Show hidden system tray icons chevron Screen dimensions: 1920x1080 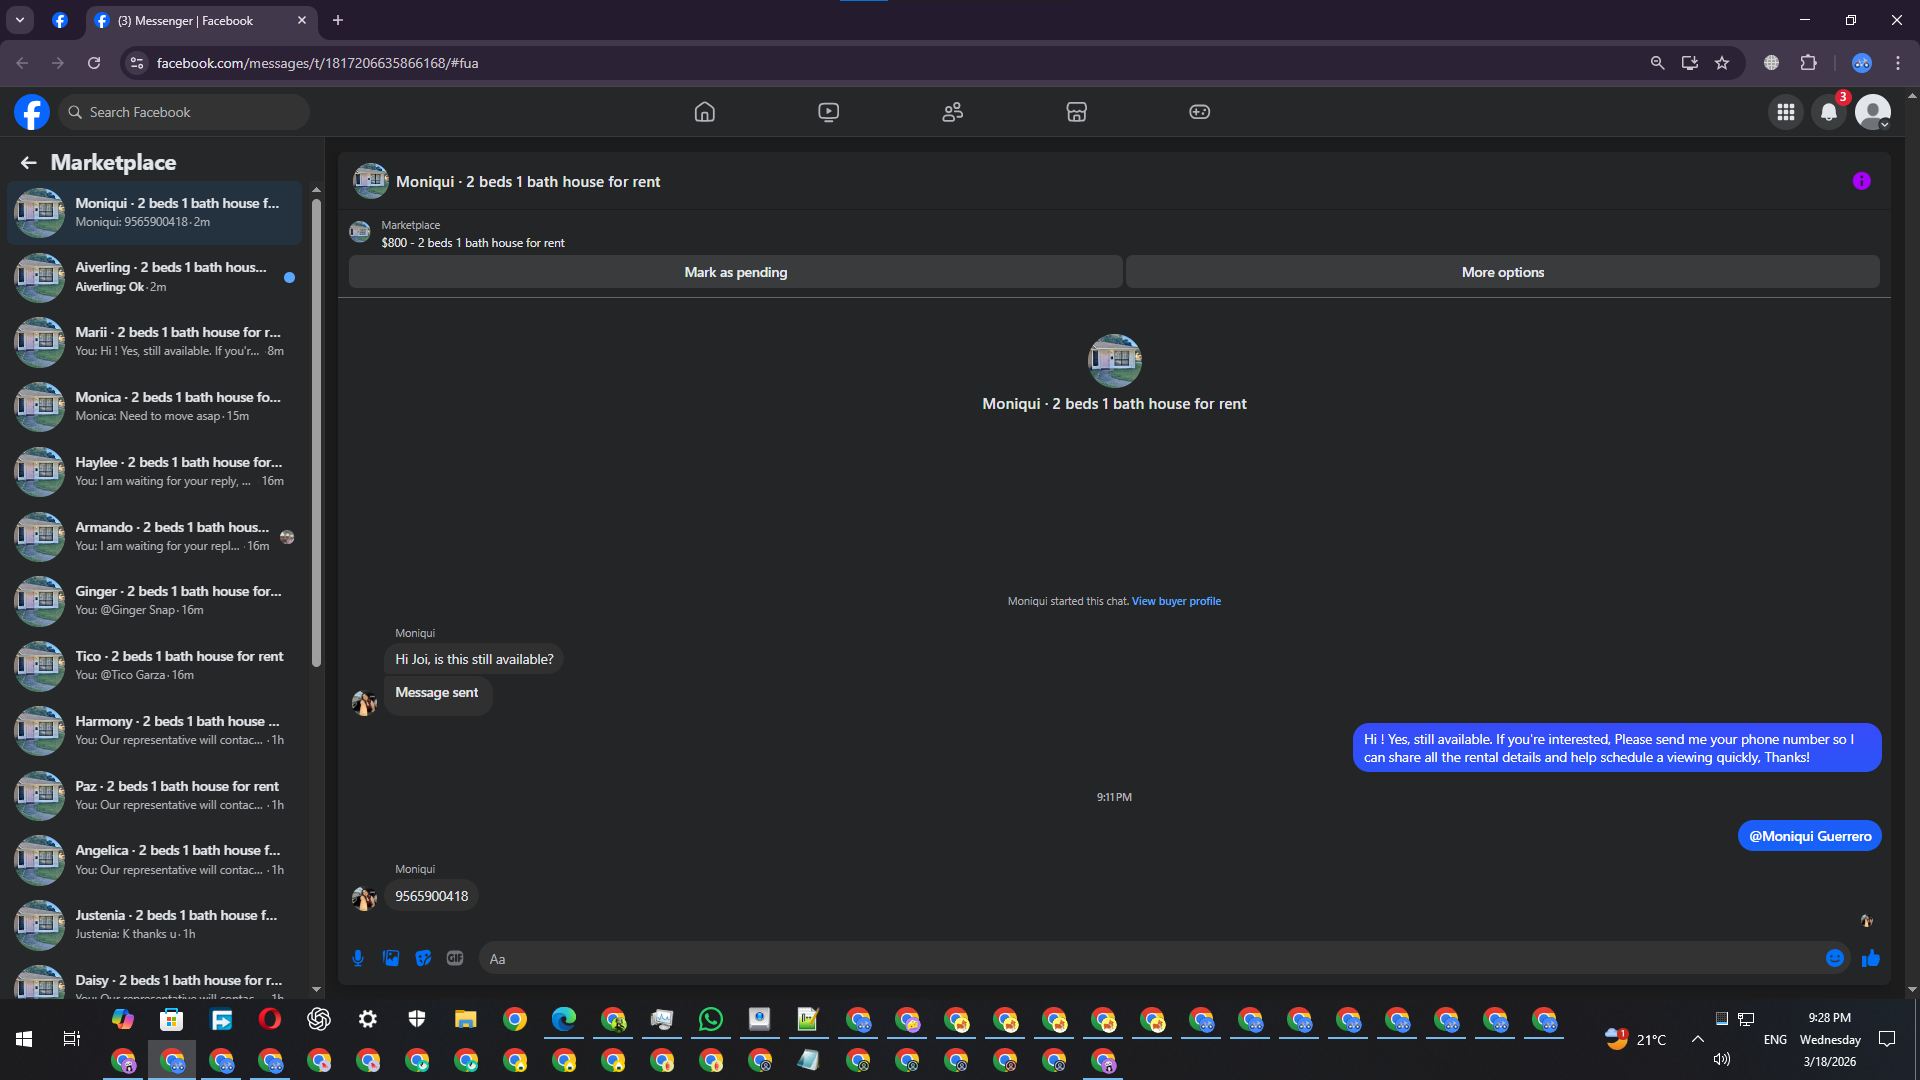point(1697,1039)
